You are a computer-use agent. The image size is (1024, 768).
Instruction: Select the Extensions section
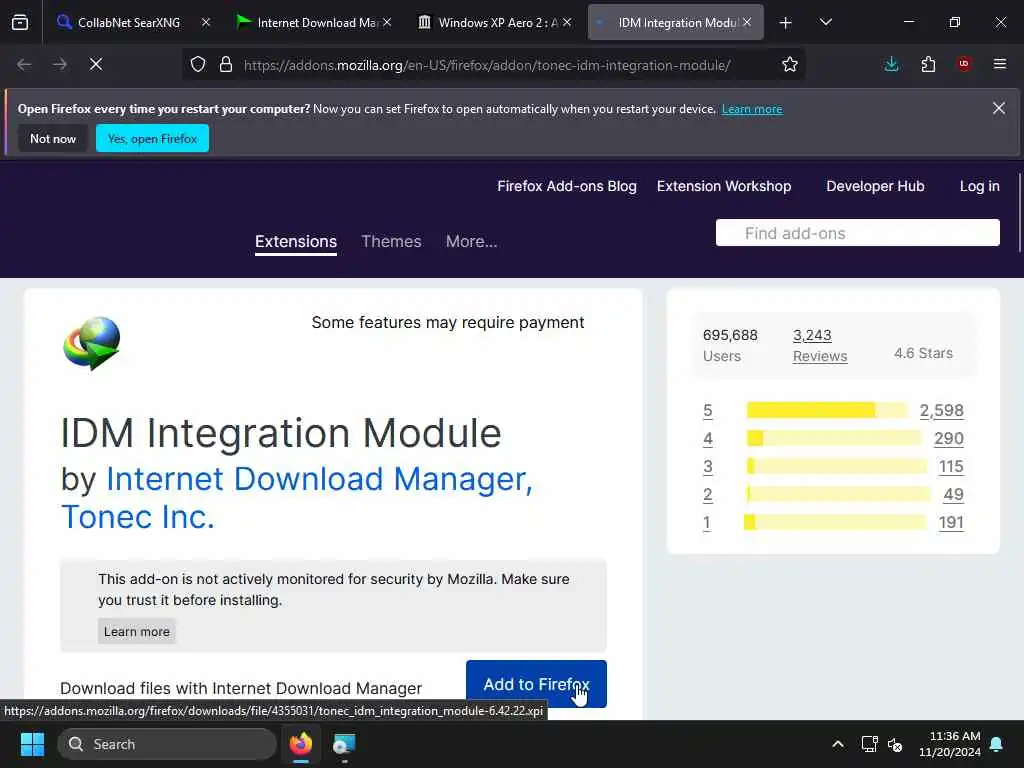click(x=296, y=242)
